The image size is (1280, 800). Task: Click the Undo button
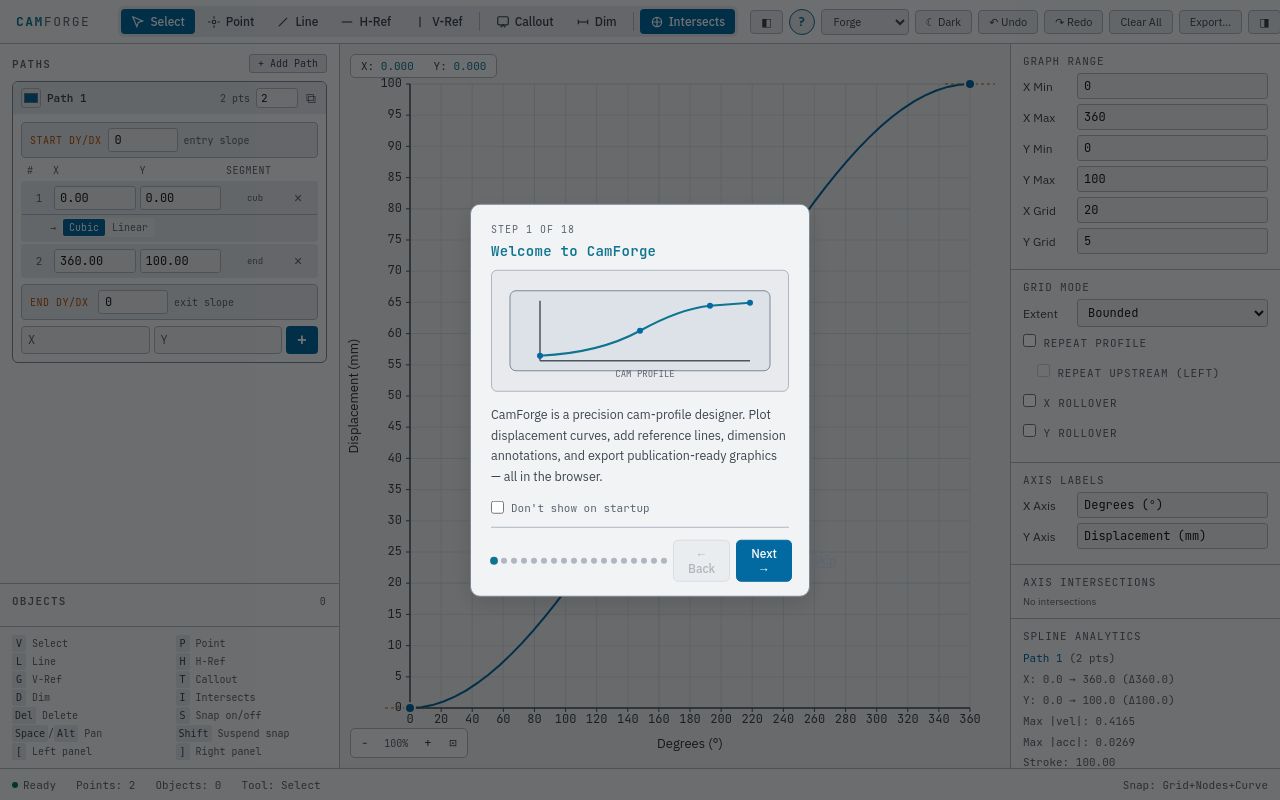tap(1007, 22)
